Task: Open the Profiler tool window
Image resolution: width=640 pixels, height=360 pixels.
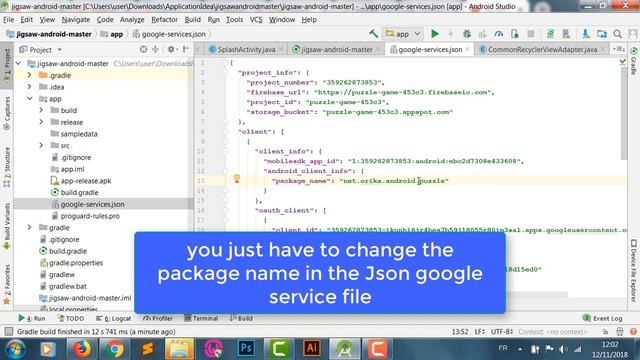Action: coord(158,318)
